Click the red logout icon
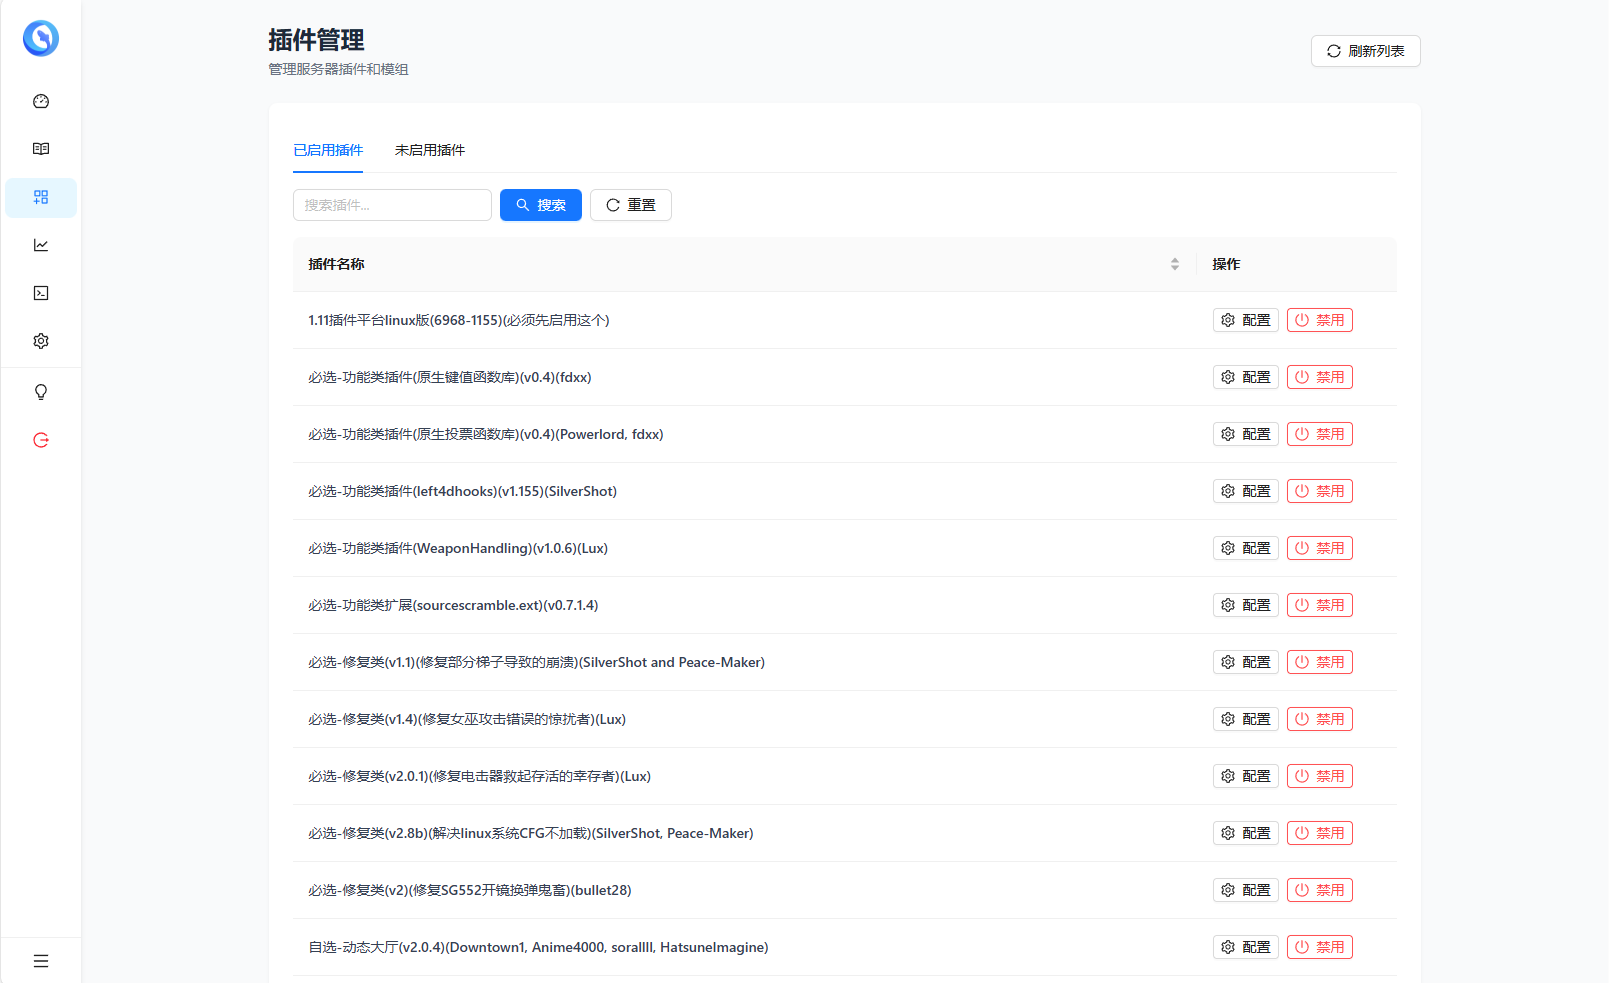The width and height of the screenshot is (1609, 983). 41,440
